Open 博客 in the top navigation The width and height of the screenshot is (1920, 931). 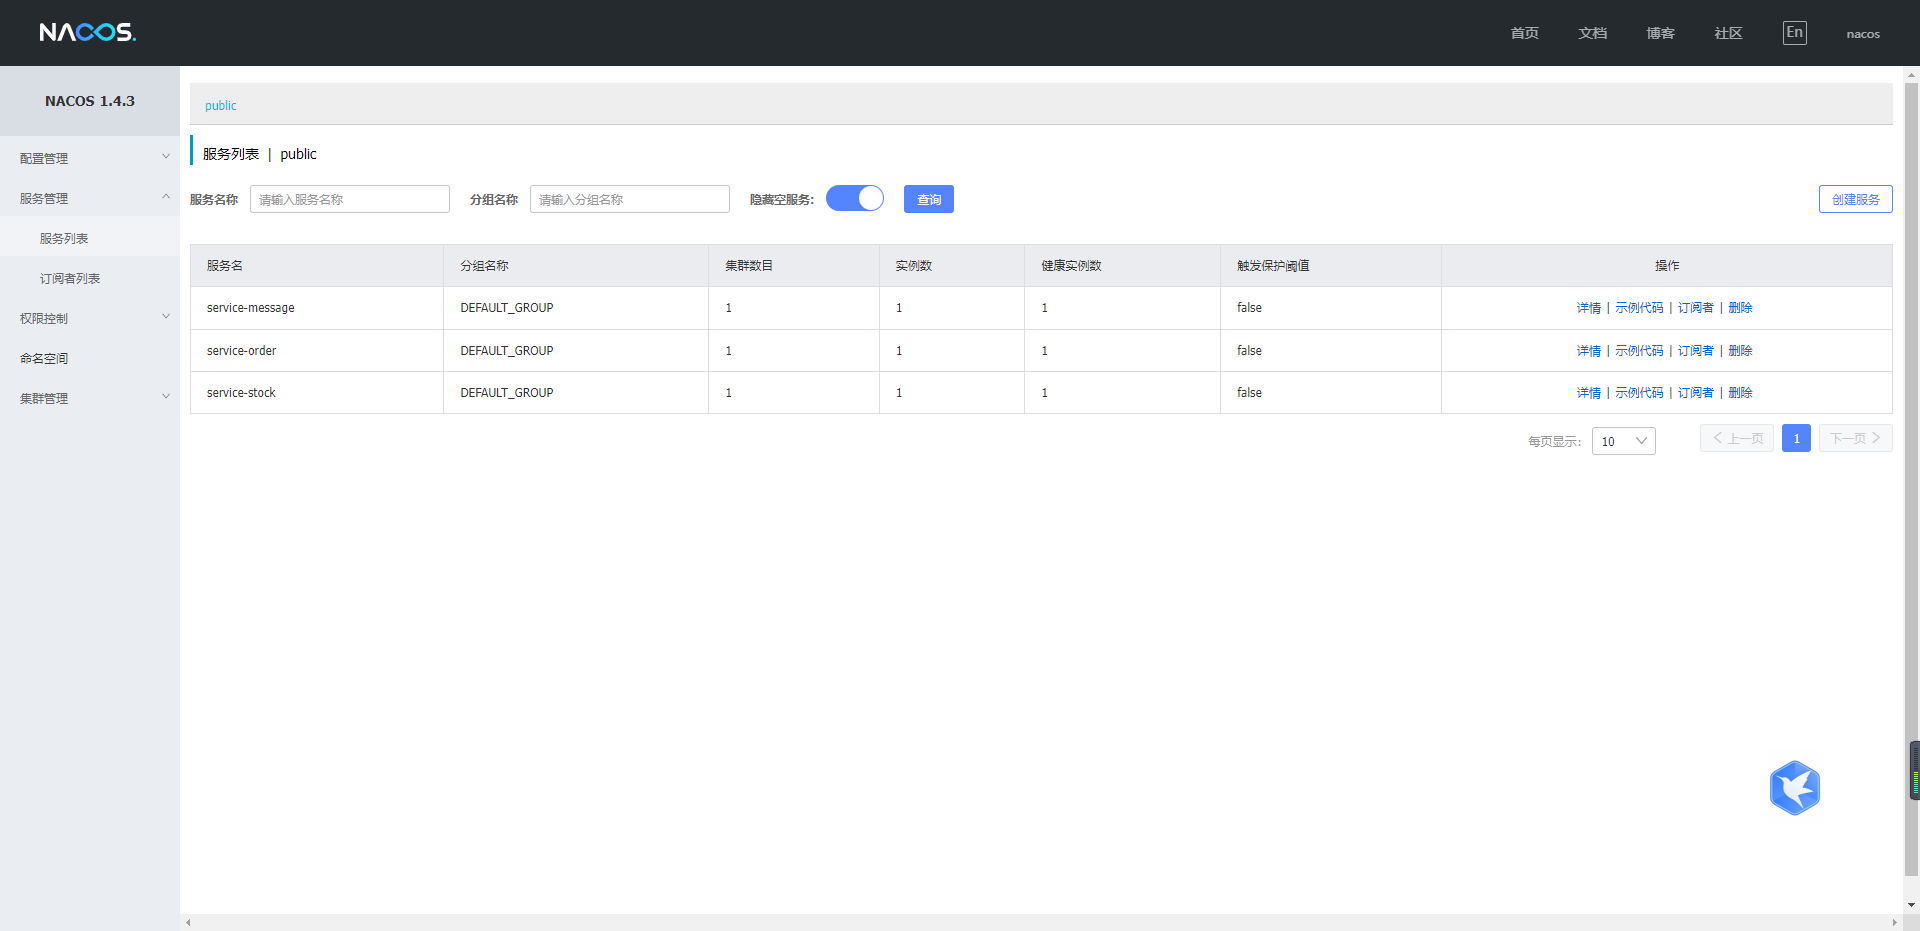point(1660,33)
